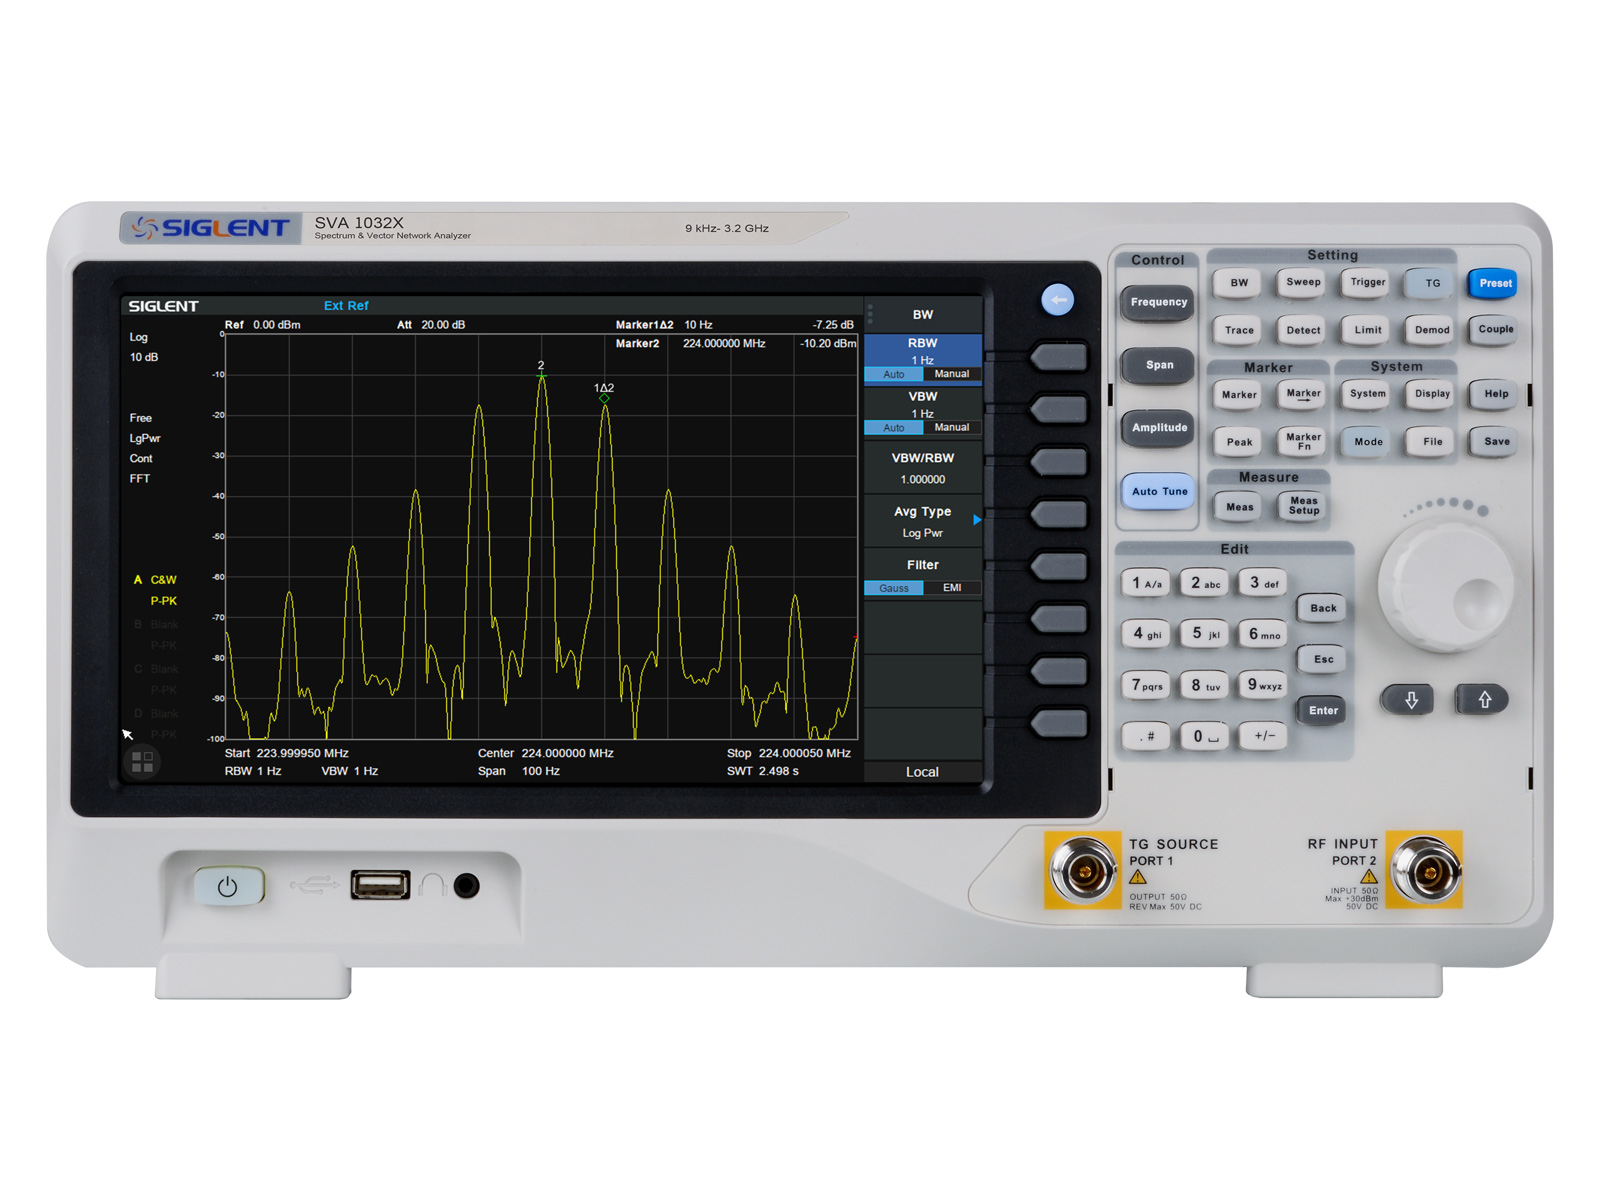Click the Marker Fn key
Viewport: 1600px width, 1200px height.
pos(1303,442)
